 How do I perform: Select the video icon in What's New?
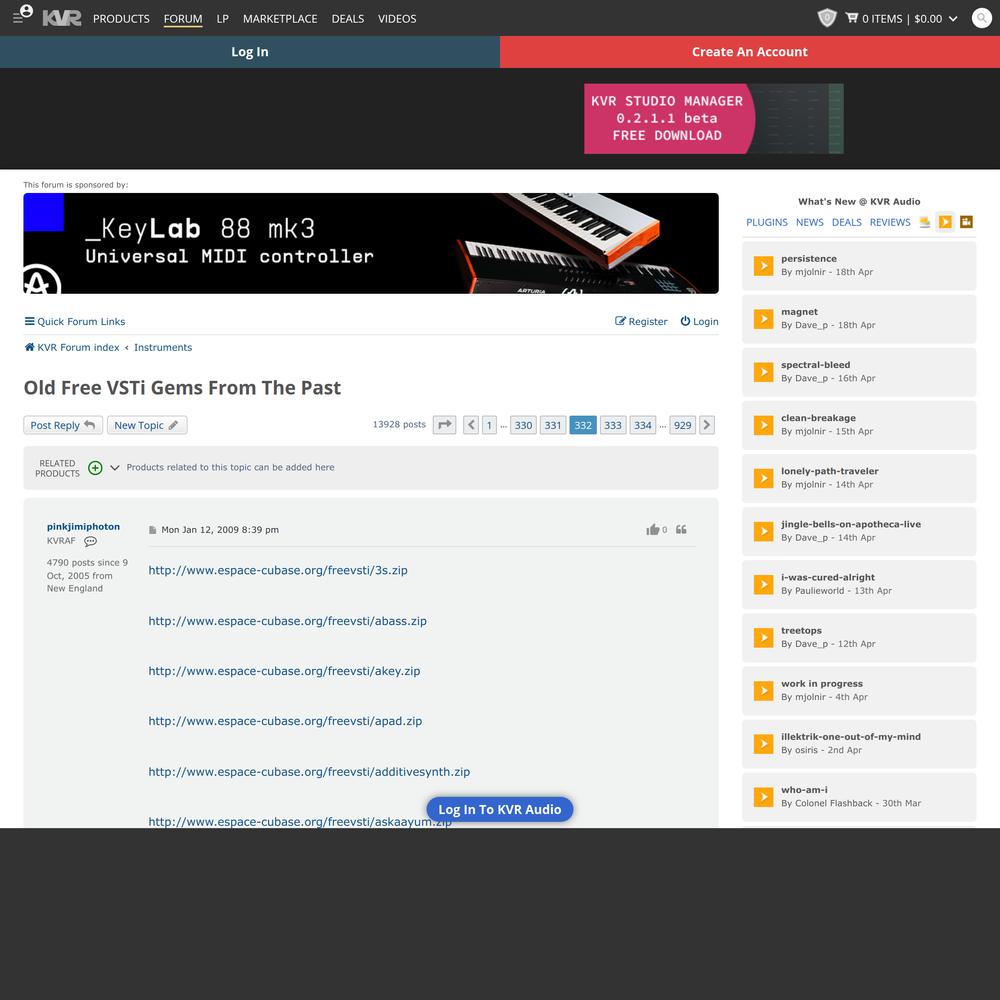click(x=966, y=222)
